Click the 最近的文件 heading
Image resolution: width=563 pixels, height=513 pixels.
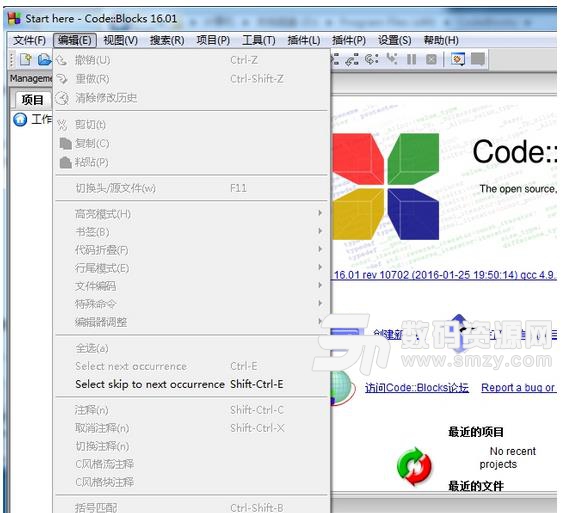[476, 486]
